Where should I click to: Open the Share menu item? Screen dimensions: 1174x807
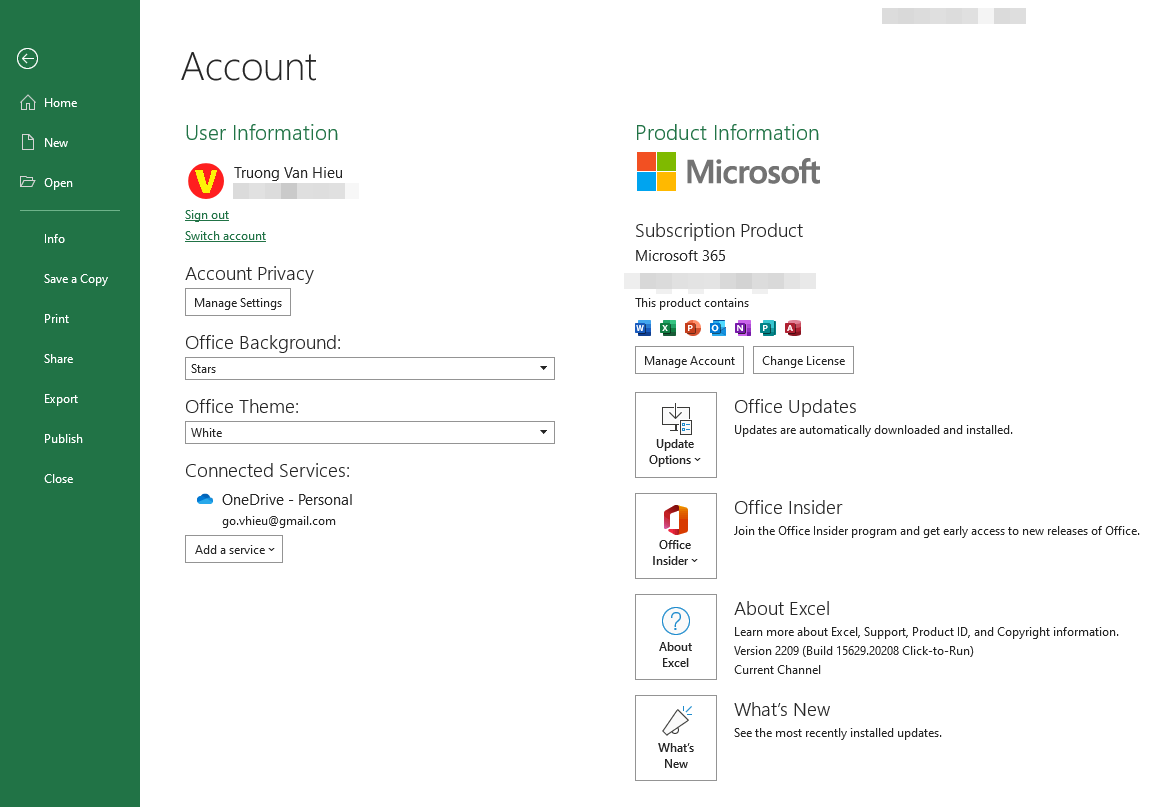pos(58,359)
